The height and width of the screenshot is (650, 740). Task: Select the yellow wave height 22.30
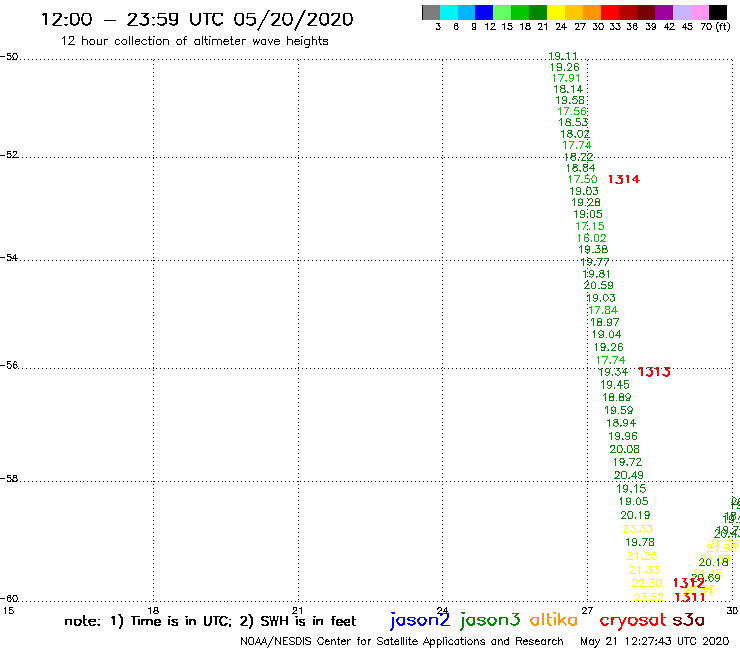click(647, 583)
